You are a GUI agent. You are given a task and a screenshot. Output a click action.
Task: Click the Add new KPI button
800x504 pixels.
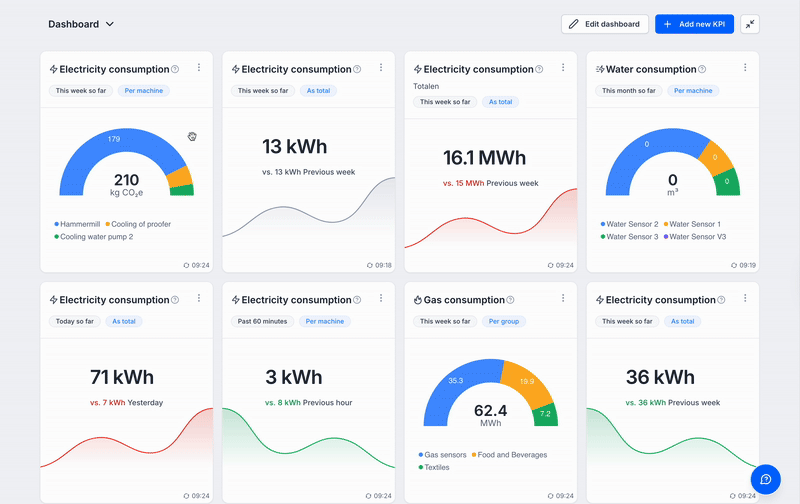pyautogui.click(x=694, y=24)
